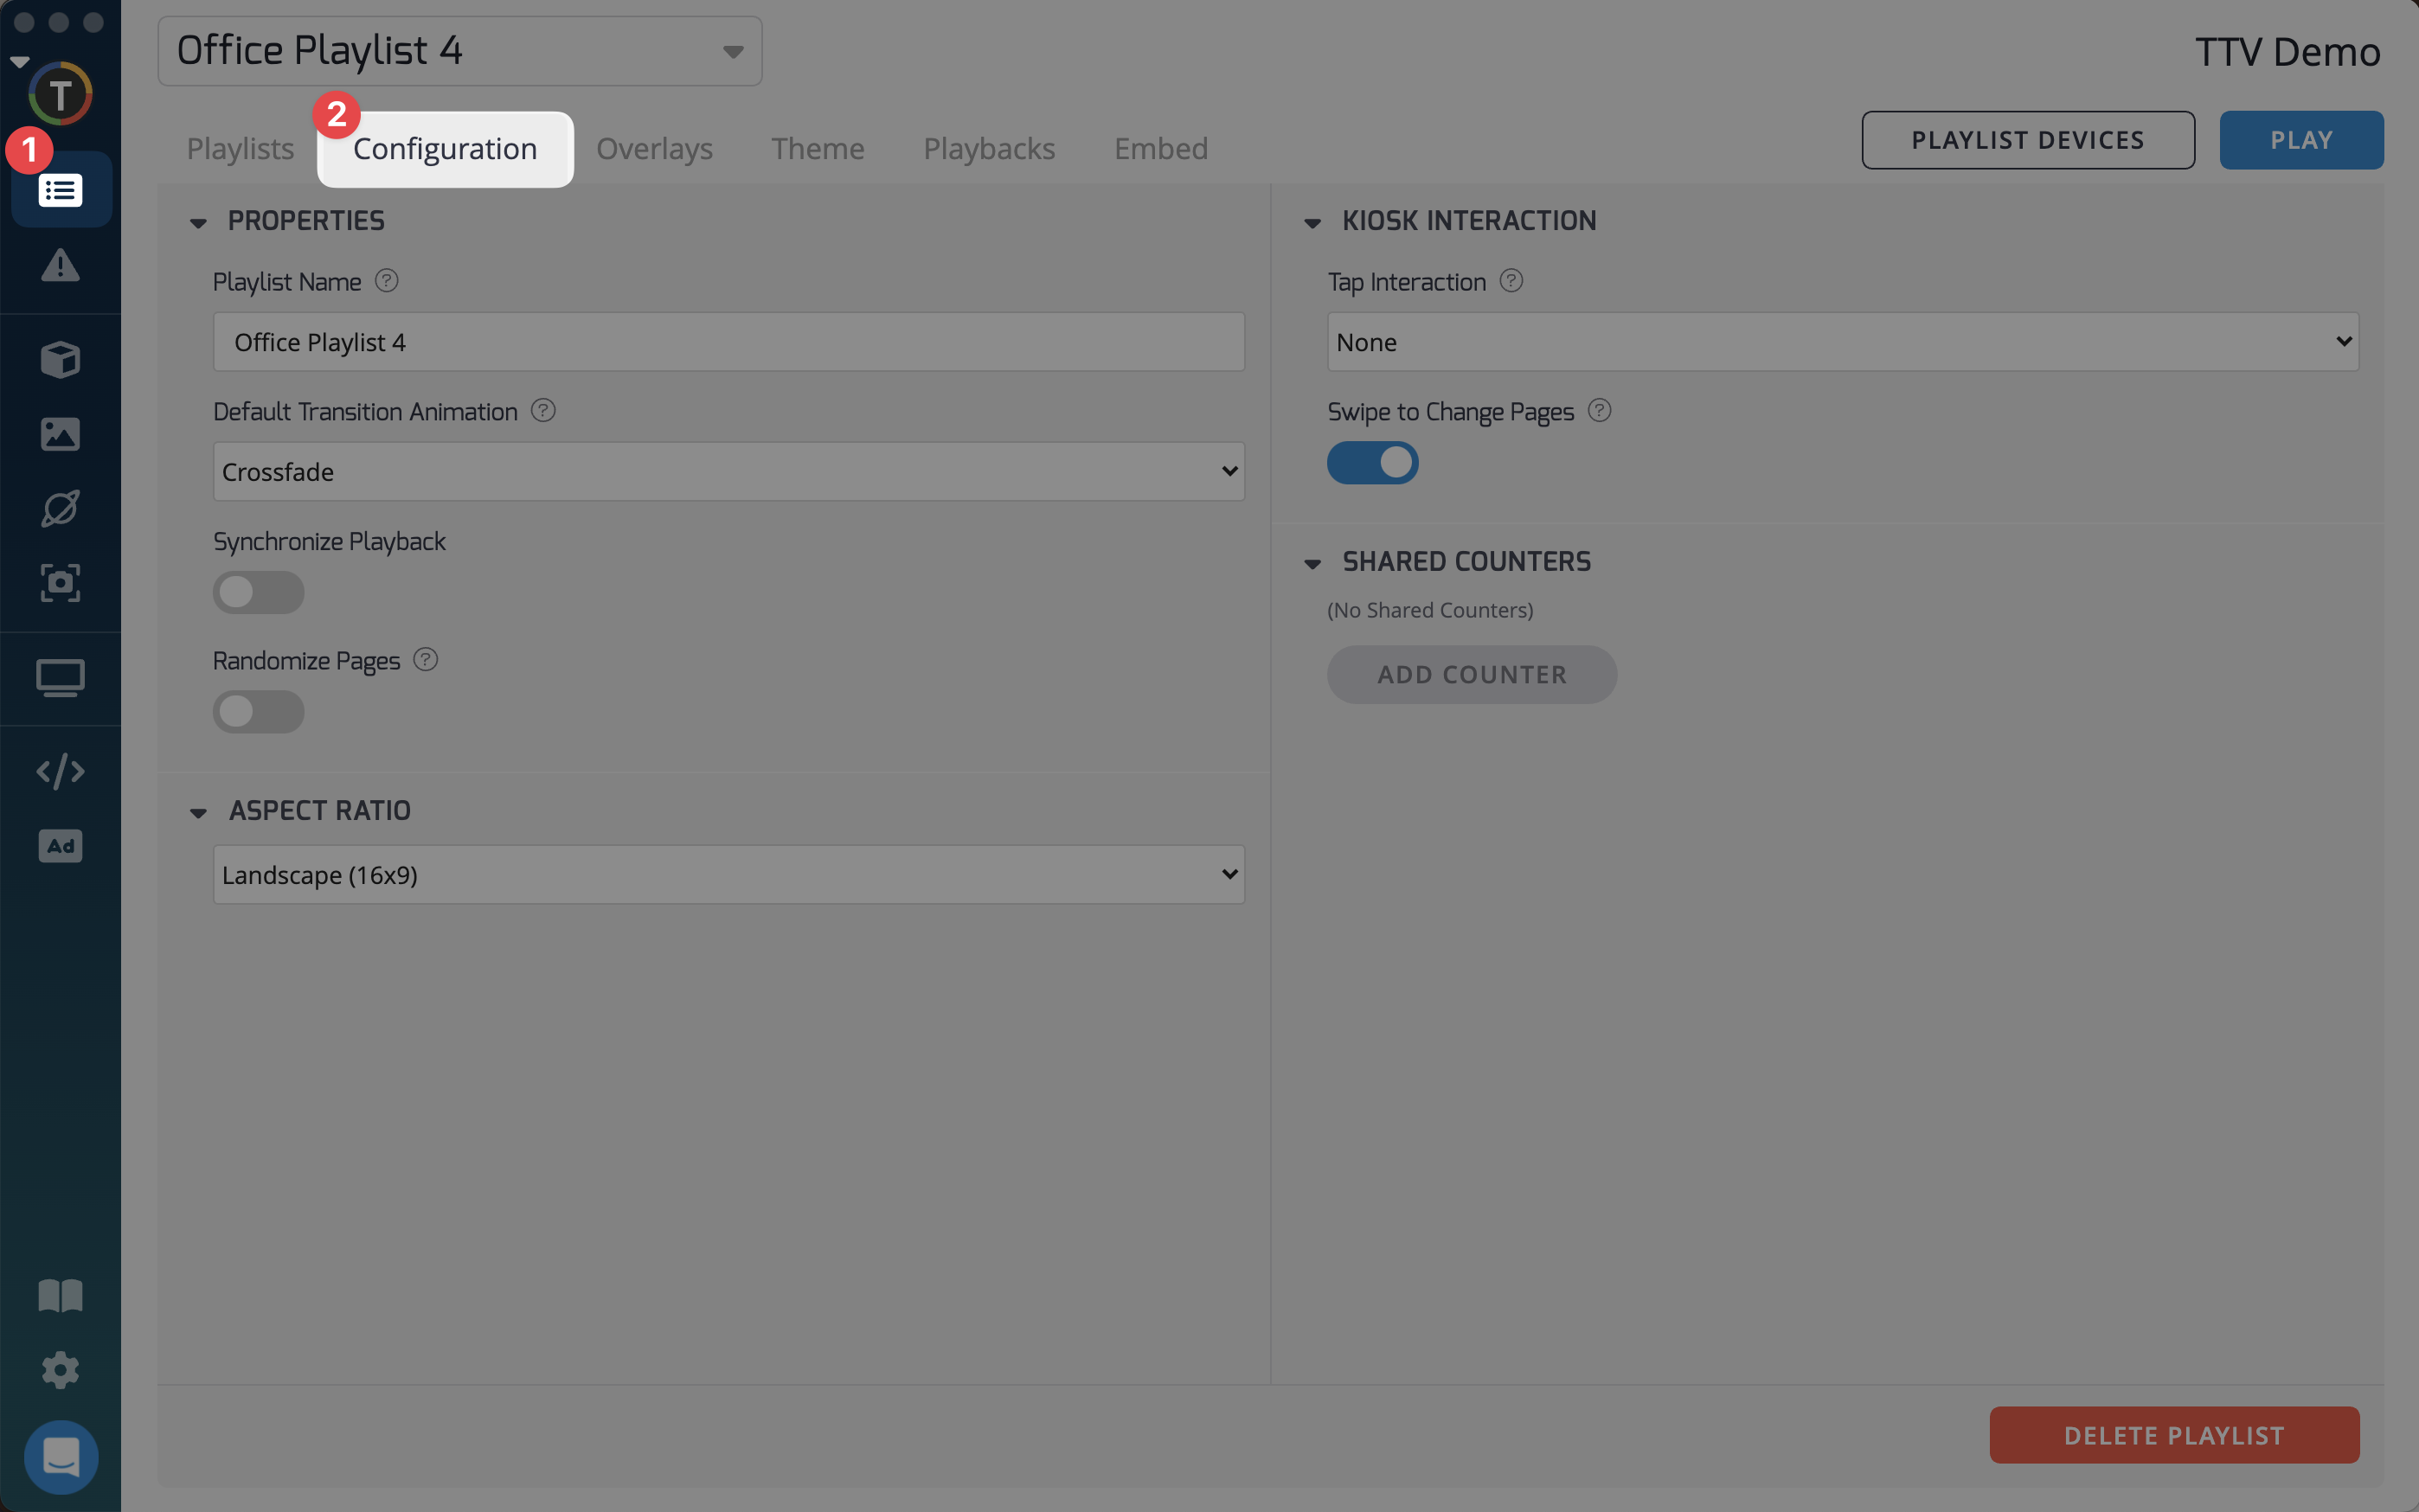Turn on Randomize Pages switch

(258, 712)
